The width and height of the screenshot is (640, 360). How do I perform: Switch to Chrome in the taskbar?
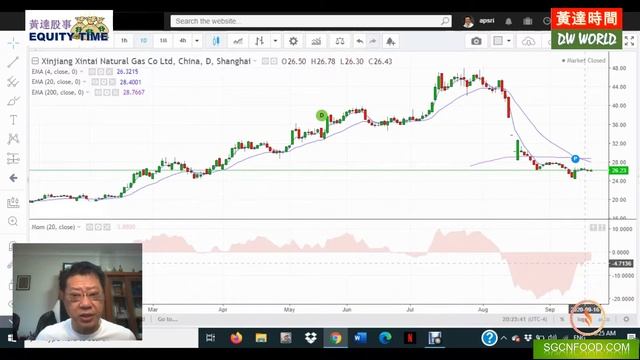(x=336, y=338)
